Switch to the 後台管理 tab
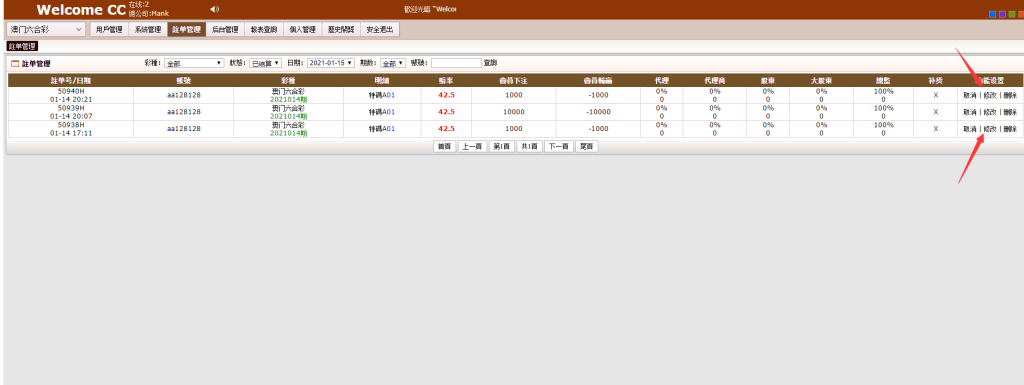1024x385 pixels. coord(225,29)
